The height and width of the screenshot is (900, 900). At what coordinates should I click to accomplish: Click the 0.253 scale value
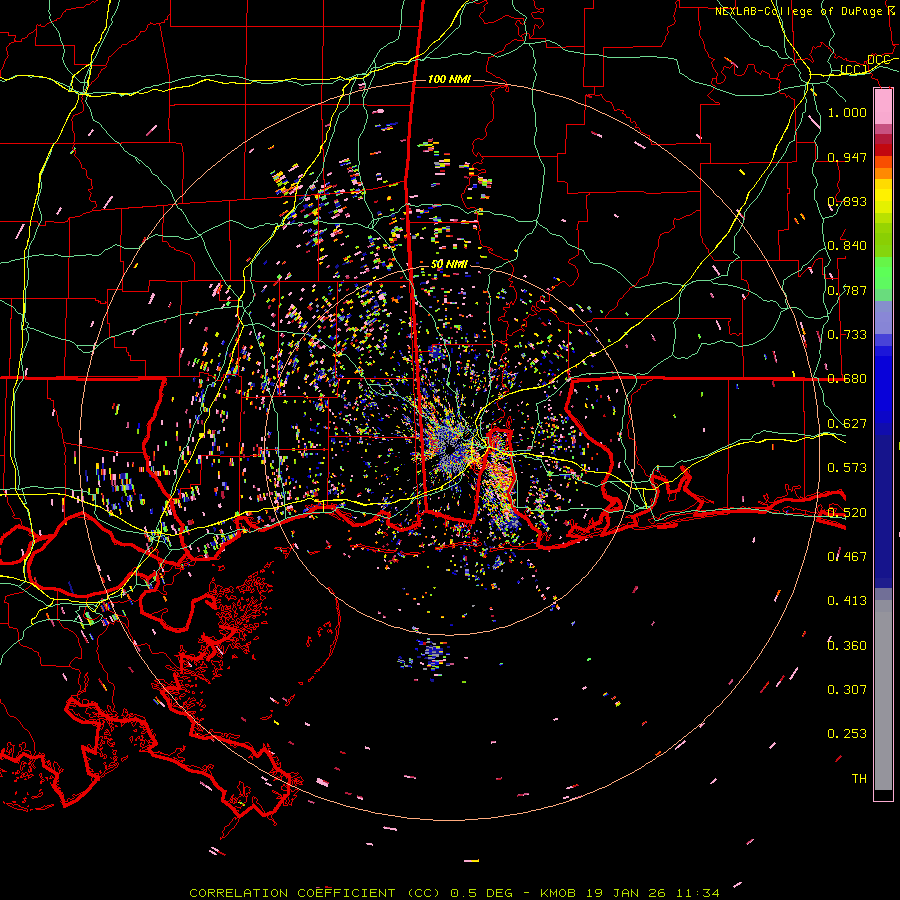coord(847,734)
